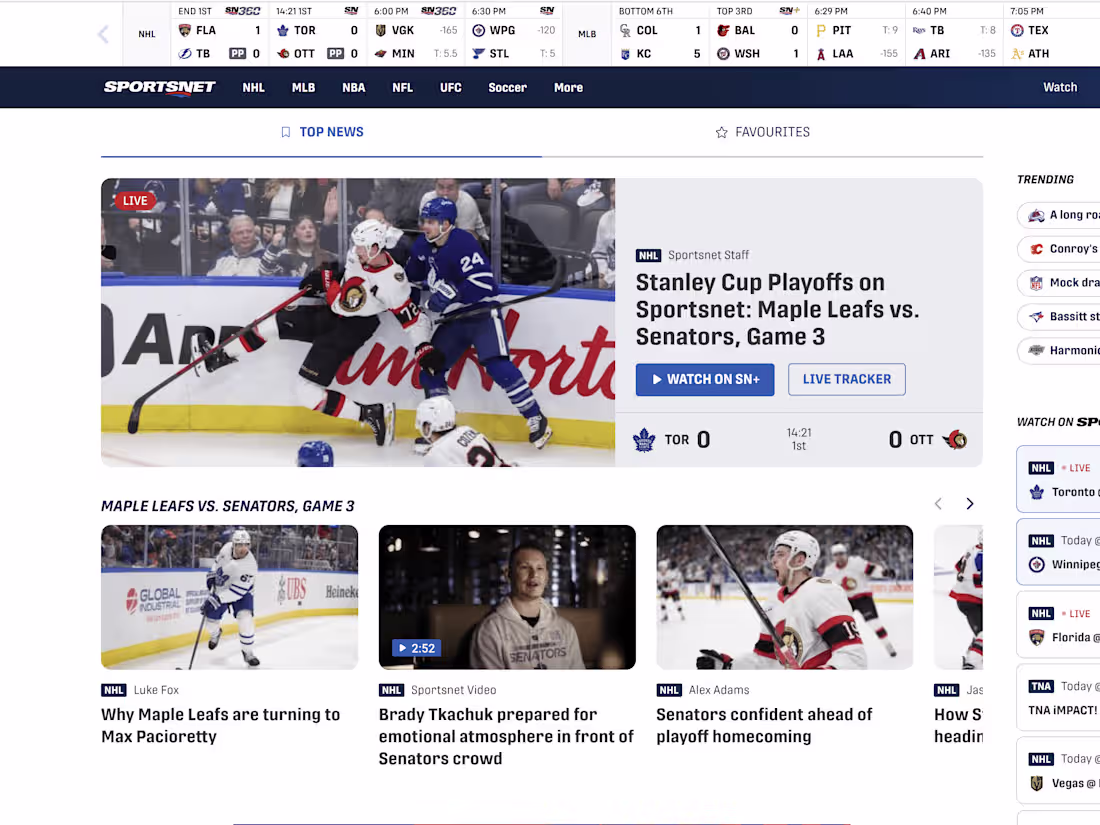Click Florida Panthers logo in scoreboard
The image size is (1100, 825).
pos(185,30)
